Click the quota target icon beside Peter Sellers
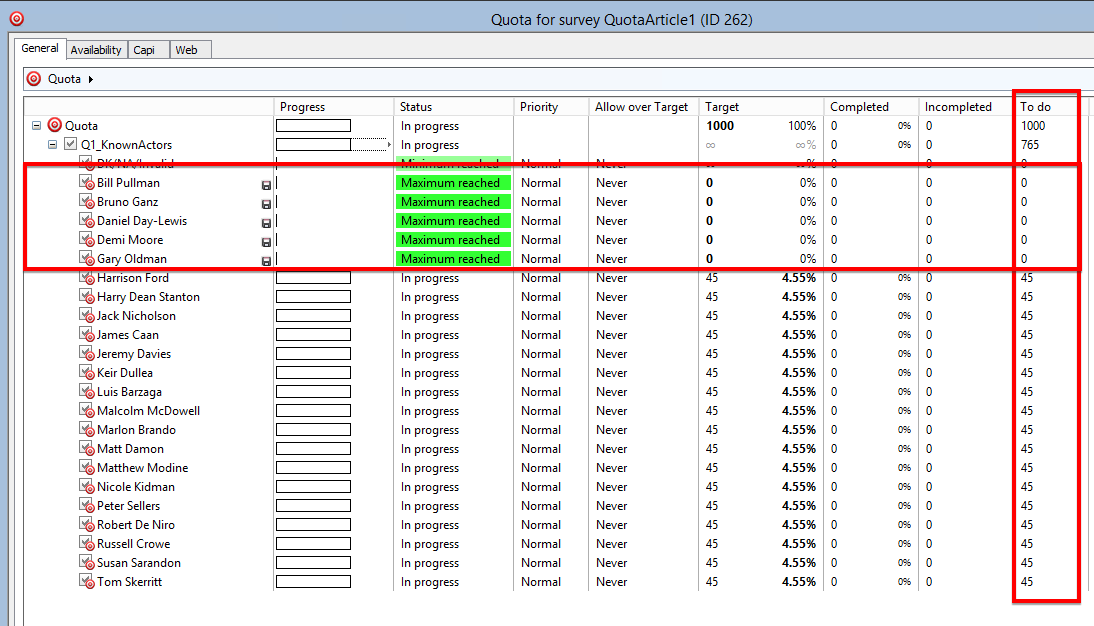 coord(89,507)
